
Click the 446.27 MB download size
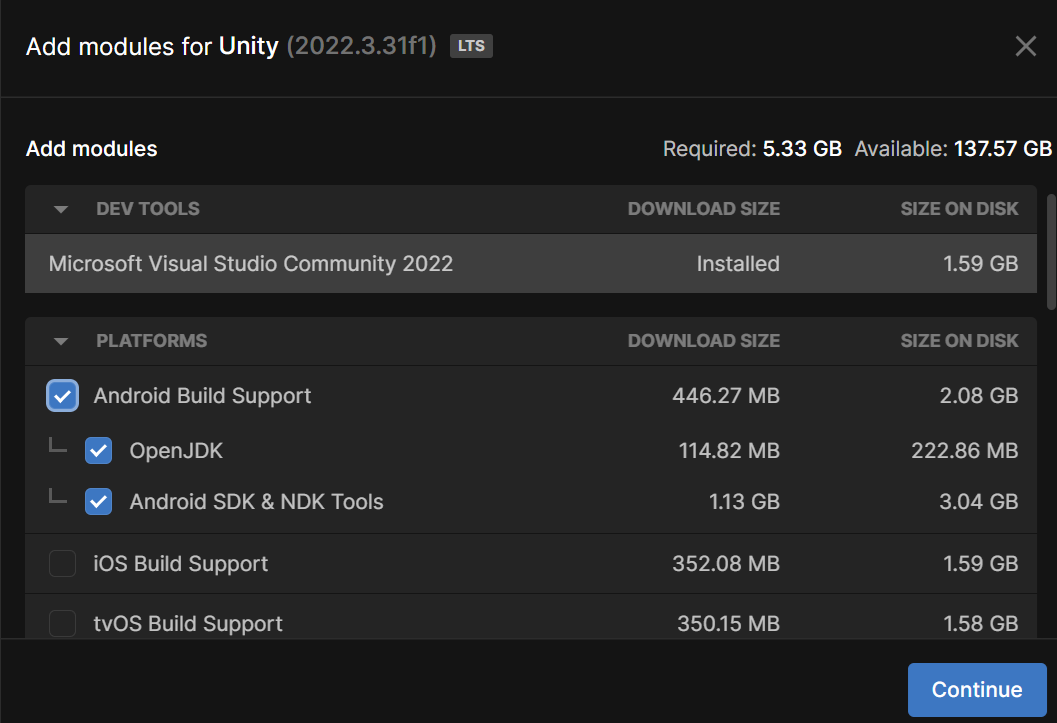pyautogui.click(x=726, y=396)
